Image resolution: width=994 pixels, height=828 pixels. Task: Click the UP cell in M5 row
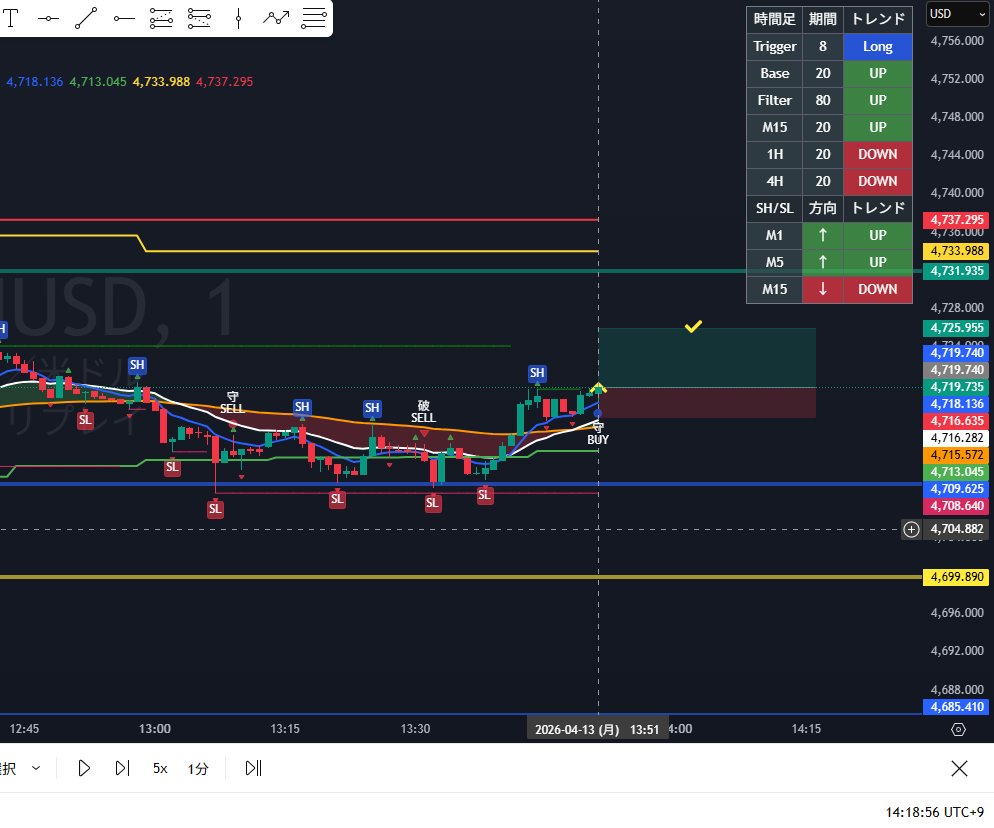click(x=877, y=262)
